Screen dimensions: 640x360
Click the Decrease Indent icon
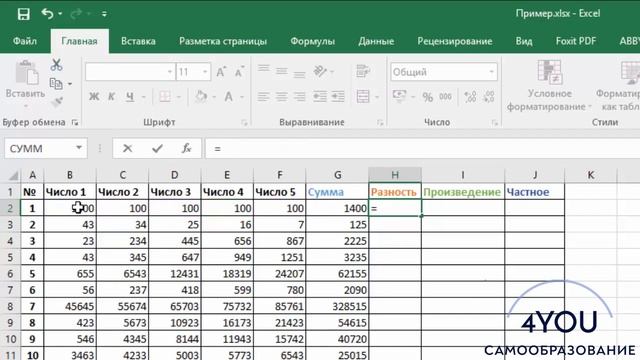click(x=320, y=97)
